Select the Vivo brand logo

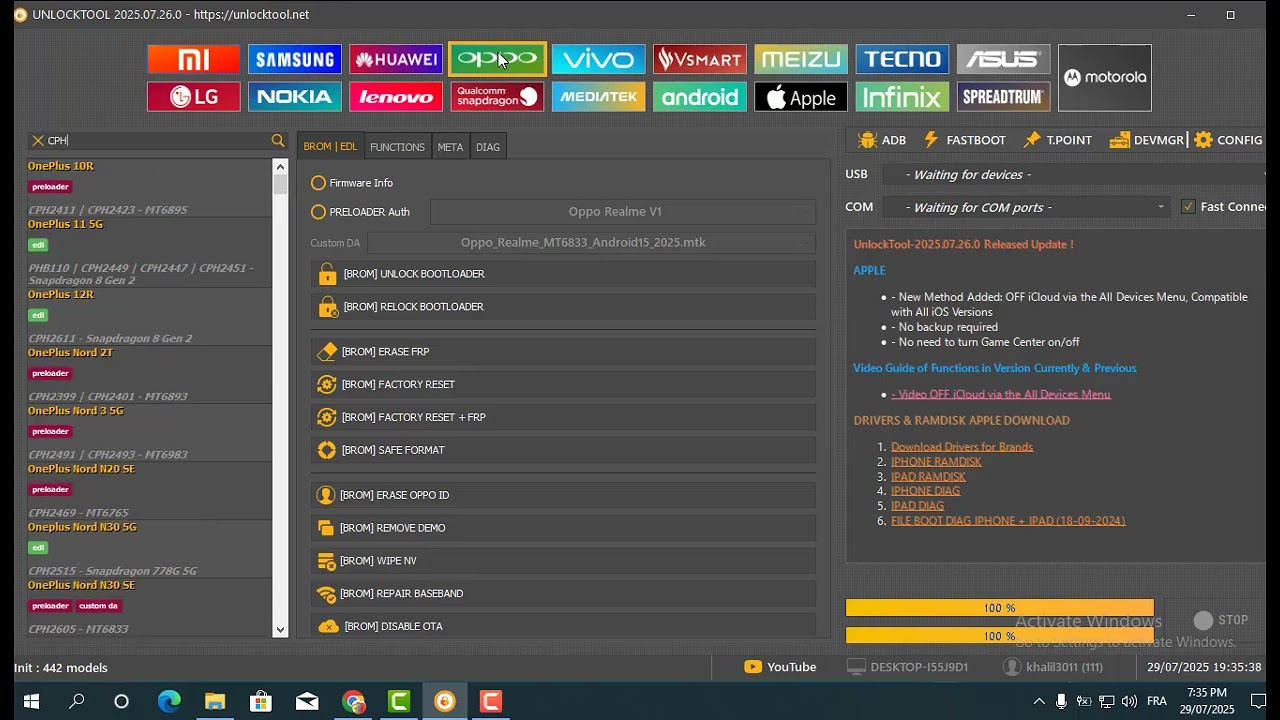(x=598, y=59)
